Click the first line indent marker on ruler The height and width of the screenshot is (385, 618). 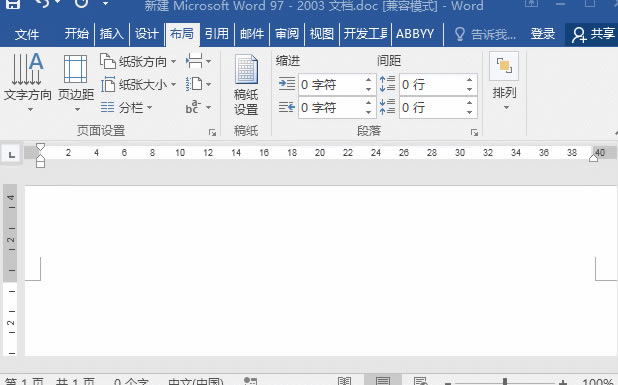tap(40, 147)
